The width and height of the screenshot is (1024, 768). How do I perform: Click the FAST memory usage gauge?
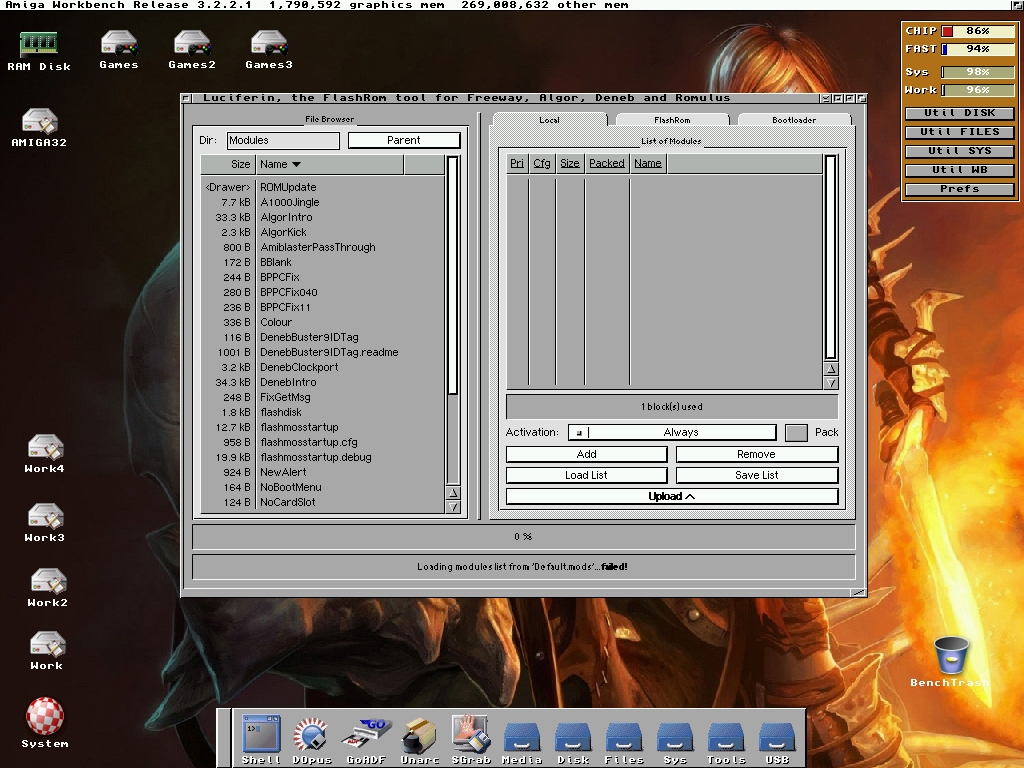point(978,49)
